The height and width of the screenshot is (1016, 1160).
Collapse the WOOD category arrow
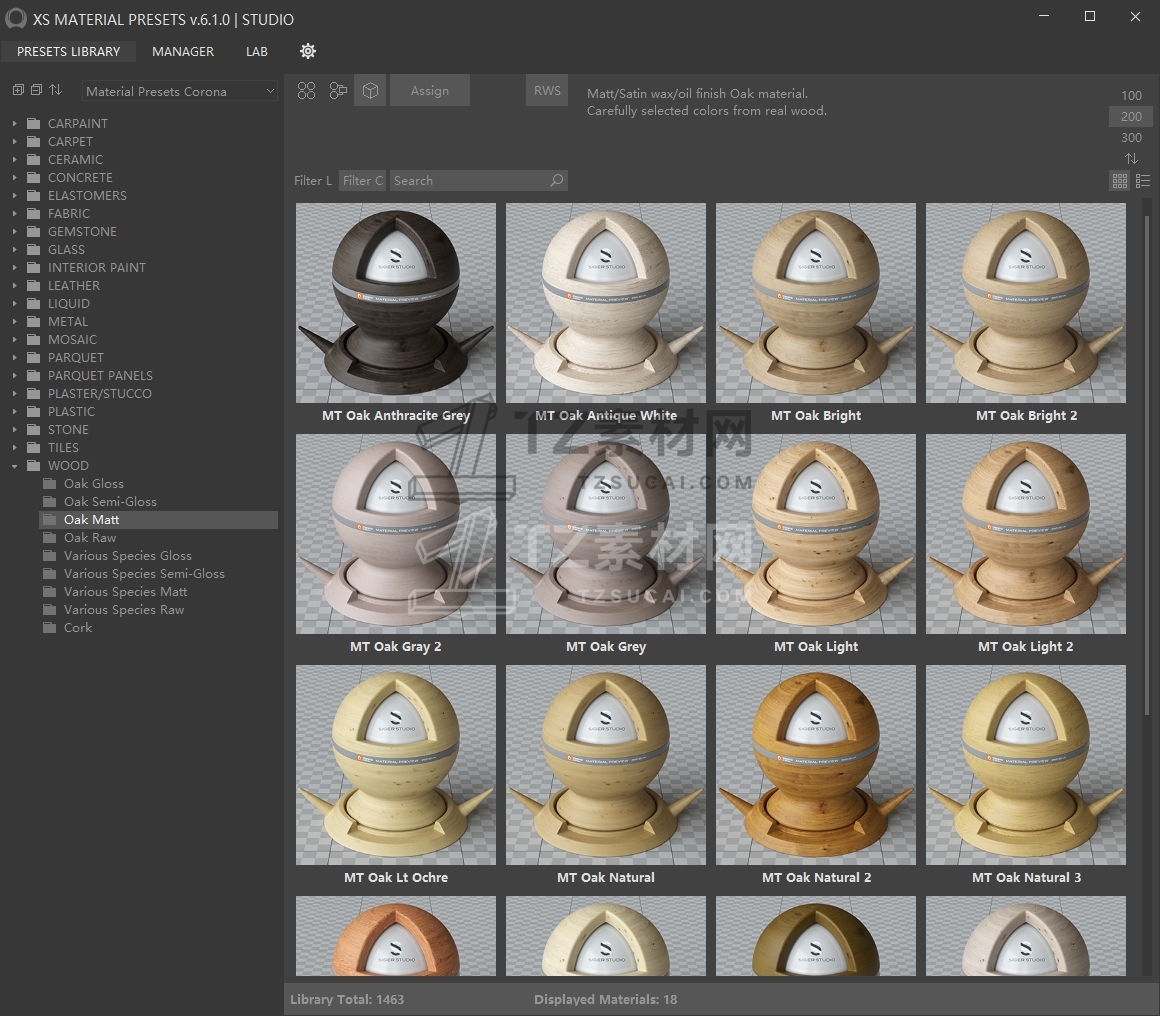(x=14, y=465)
